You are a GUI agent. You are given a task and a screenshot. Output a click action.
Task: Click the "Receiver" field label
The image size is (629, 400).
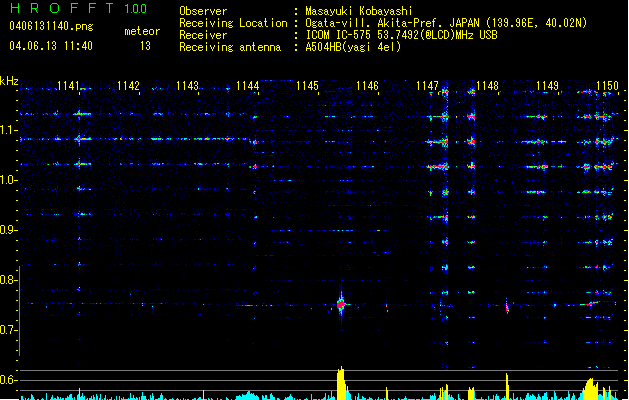(x=203, y=35)
